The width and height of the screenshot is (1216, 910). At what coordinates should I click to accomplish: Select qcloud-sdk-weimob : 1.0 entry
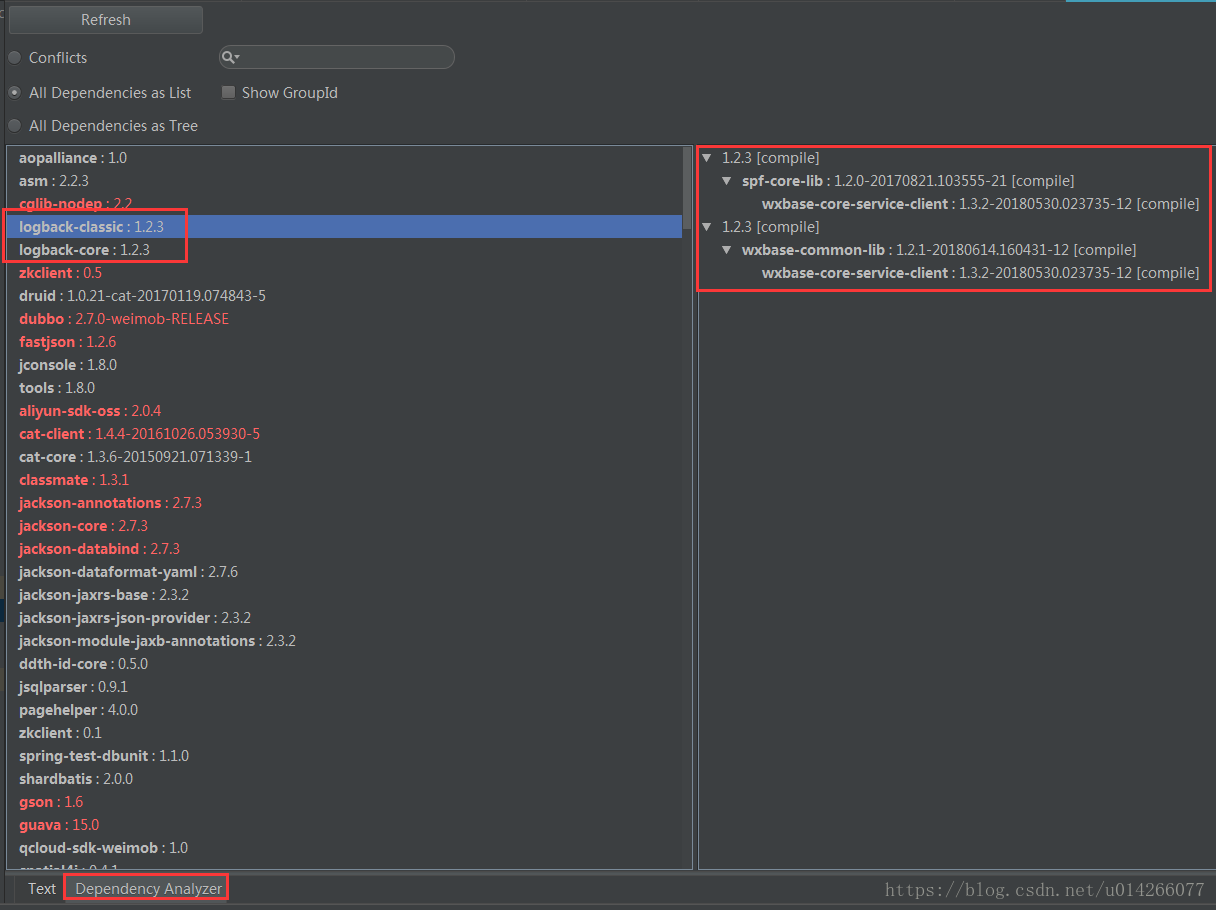[103, 848]
